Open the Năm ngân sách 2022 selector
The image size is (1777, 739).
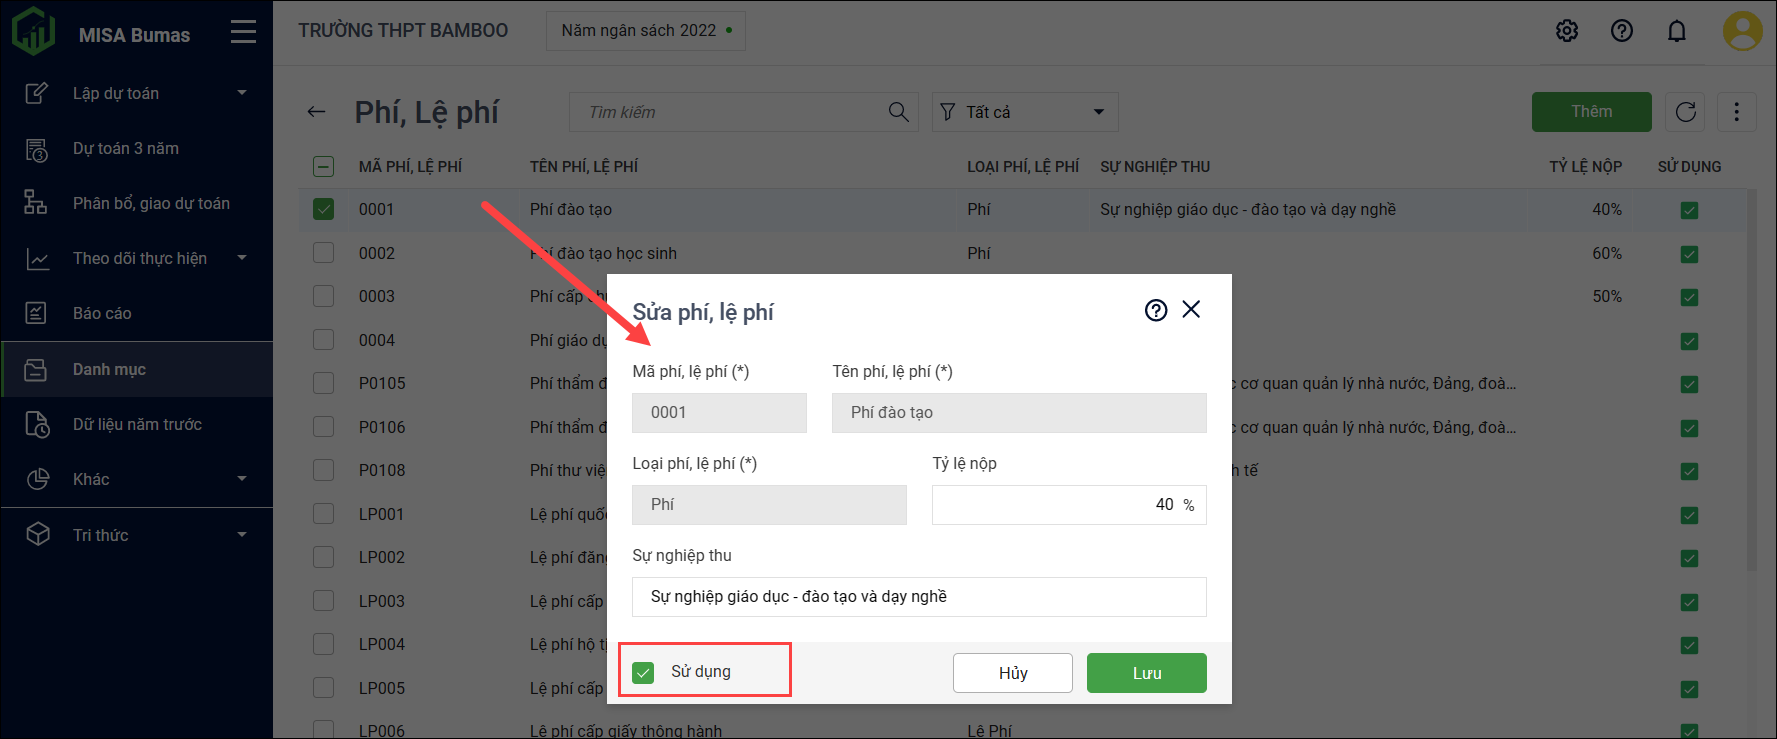[646, 31]
